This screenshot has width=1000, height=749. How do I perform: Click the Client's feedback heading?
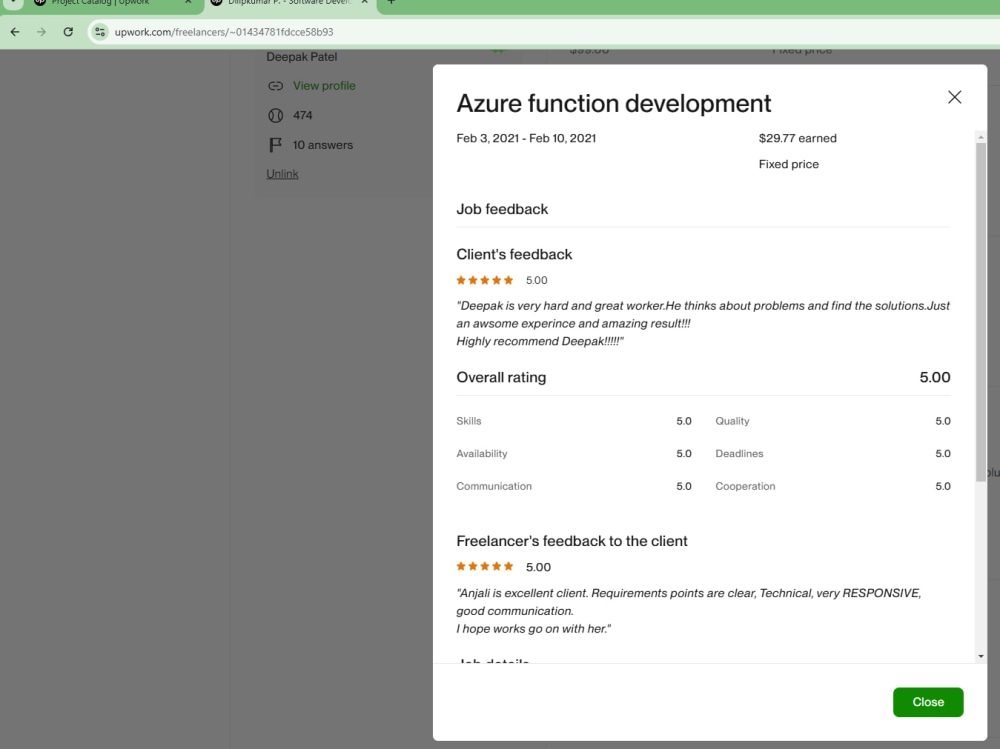point(514,255)
